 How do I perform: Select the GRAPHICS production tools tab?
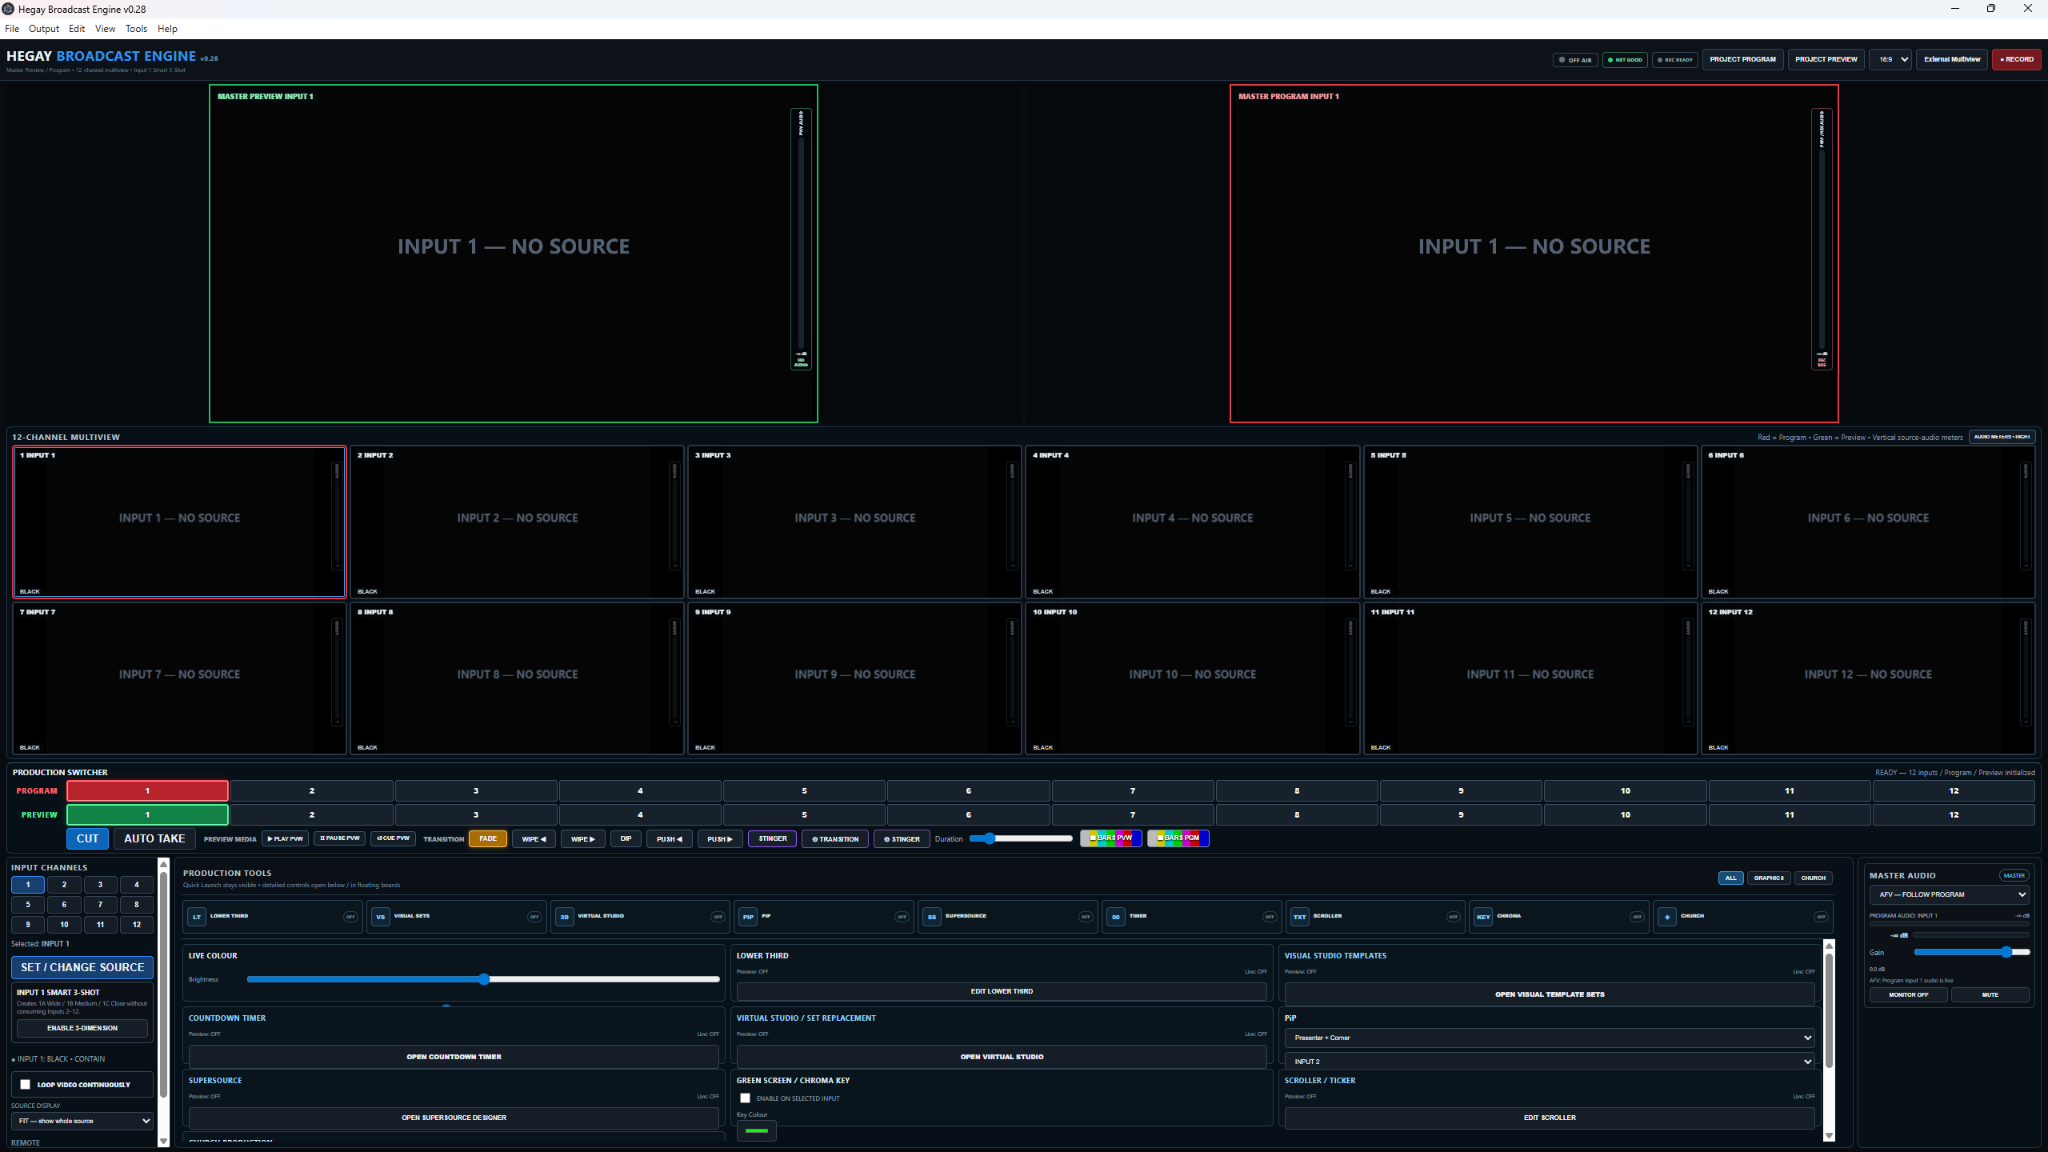tap(1768, 878)
